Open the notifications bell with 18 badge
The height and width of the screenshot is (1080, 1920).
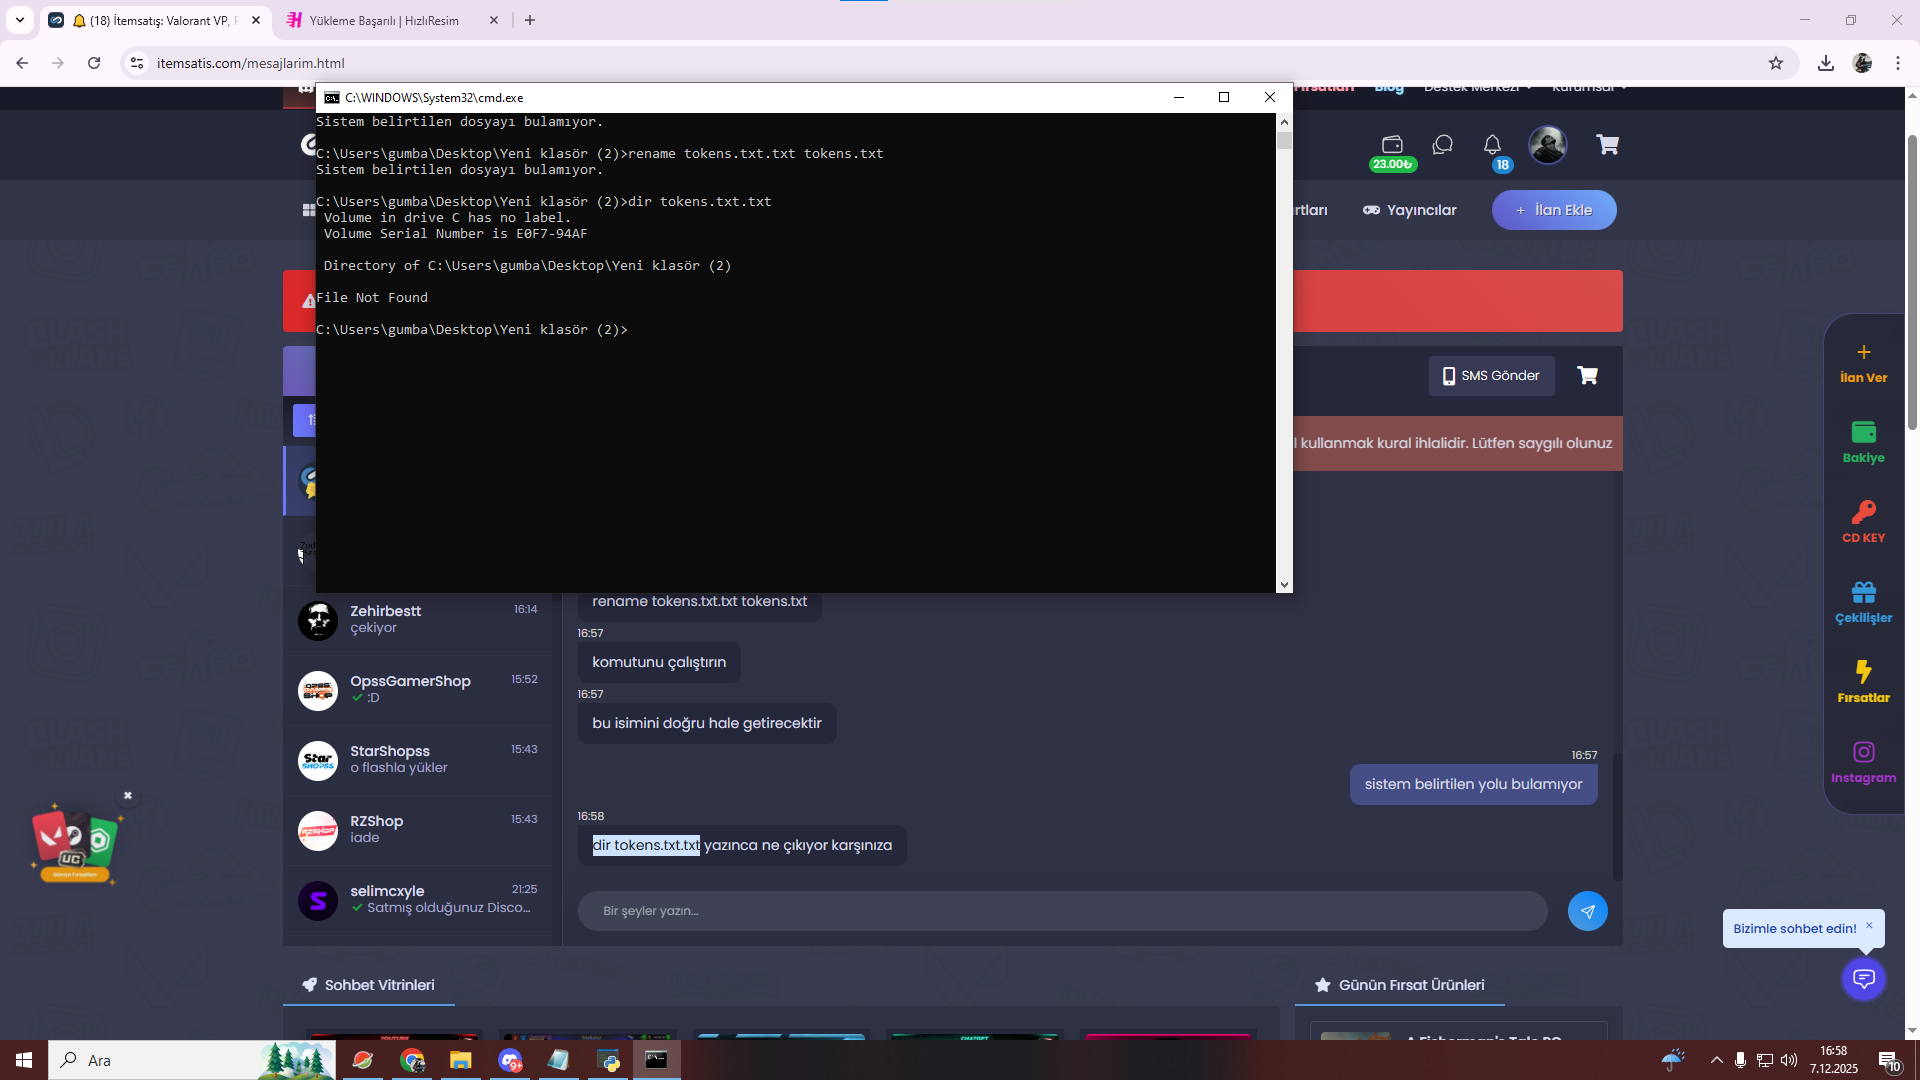(1493, 146)
